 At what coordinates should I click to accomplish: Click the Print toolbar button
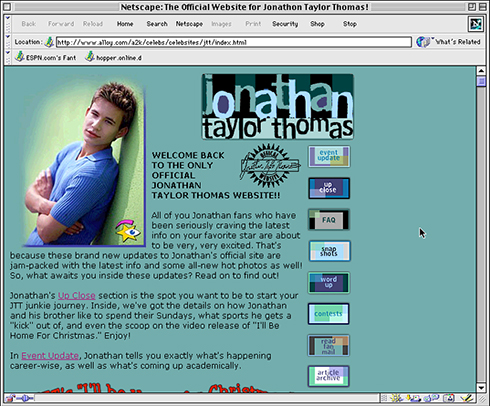(x=253, y=24)
